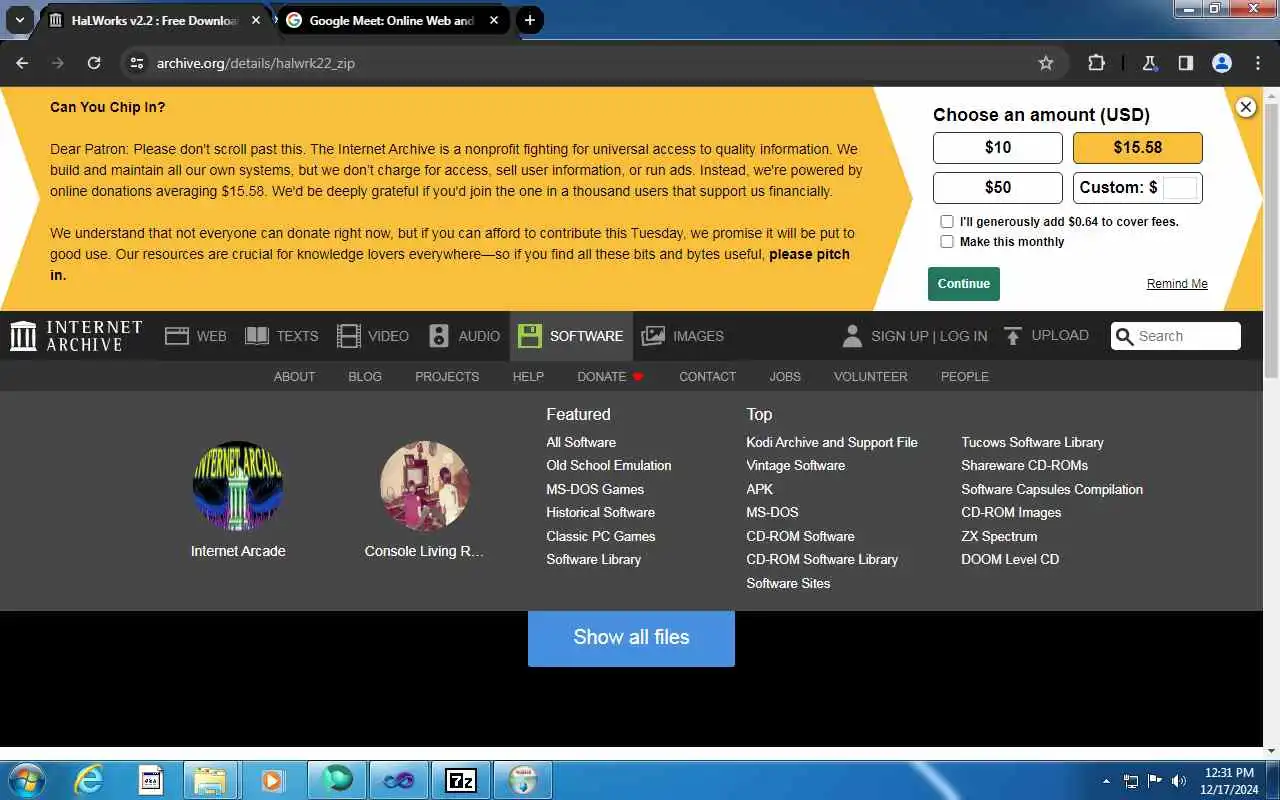The image size is (1280, 800).
Task: Click the Continue donation button
Action: click(x=964, y=283)
